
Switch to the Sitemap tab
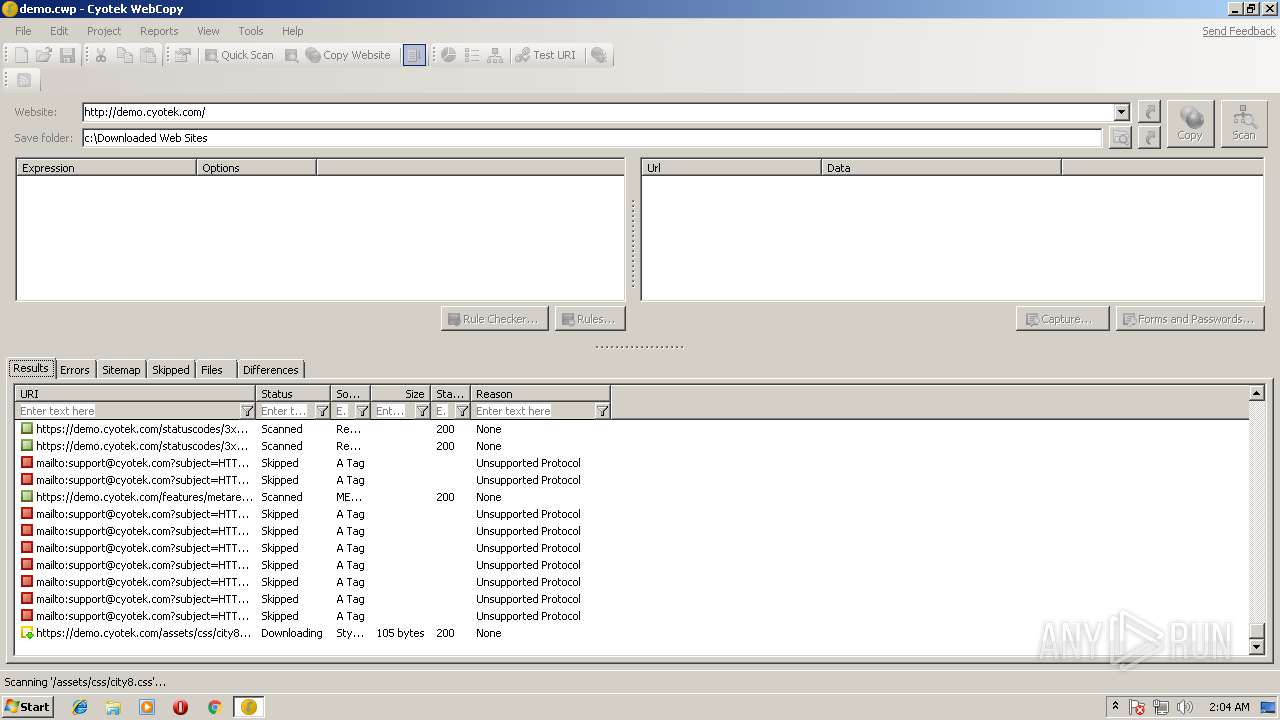[121, 370]
